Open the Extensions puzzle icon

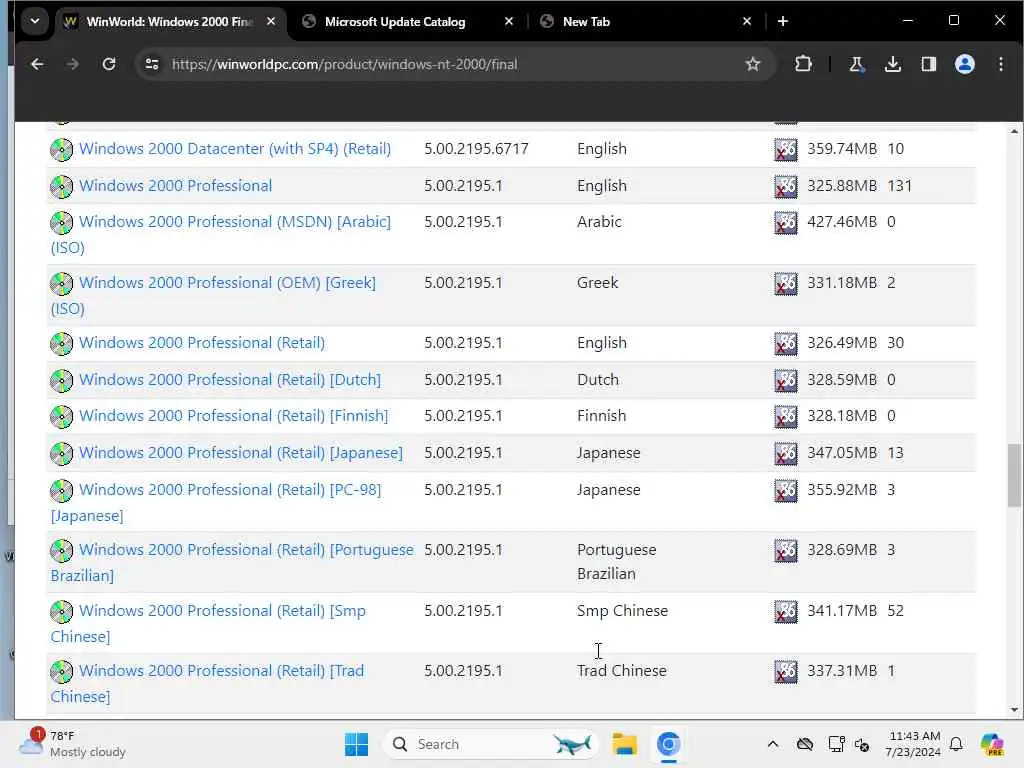(x=803, y=64)
